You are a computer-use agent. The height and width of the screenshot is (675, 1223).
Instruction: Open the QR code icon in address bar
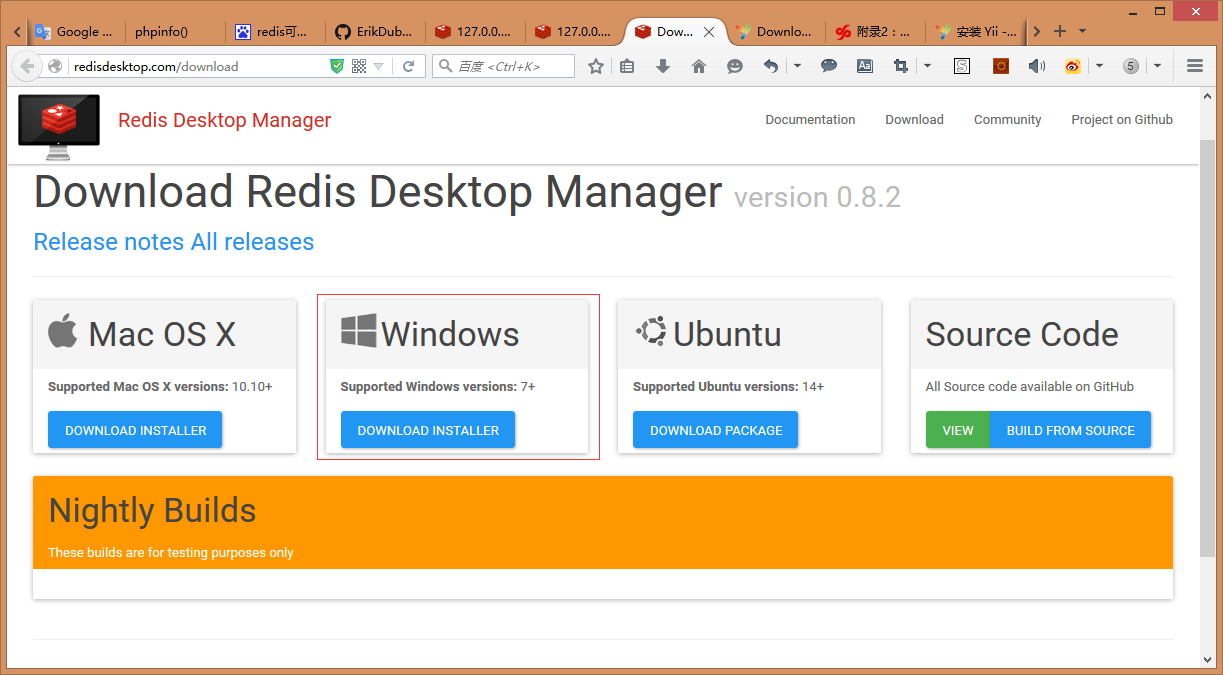(359, 66)
